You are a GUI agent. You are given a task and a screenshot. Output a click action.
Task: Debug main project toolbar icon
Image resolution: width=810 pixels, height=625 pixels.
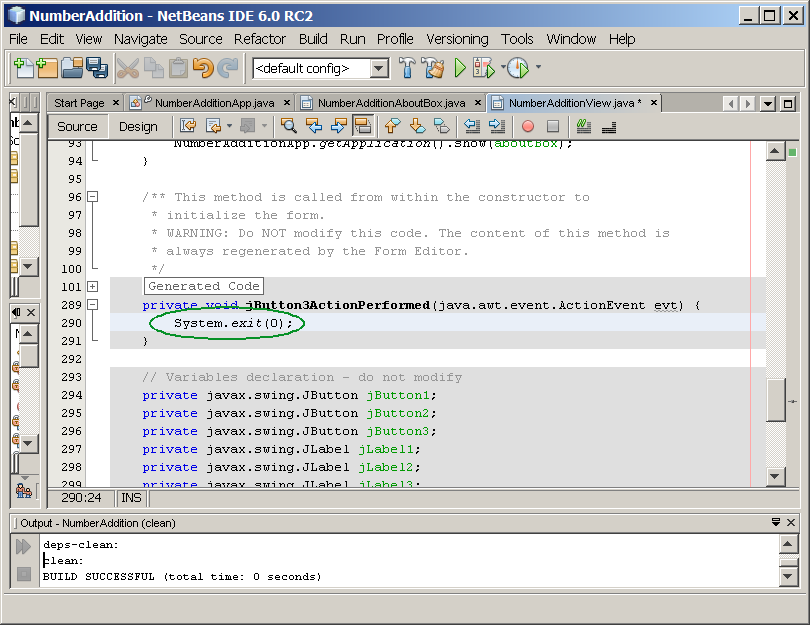pos(484,68)
